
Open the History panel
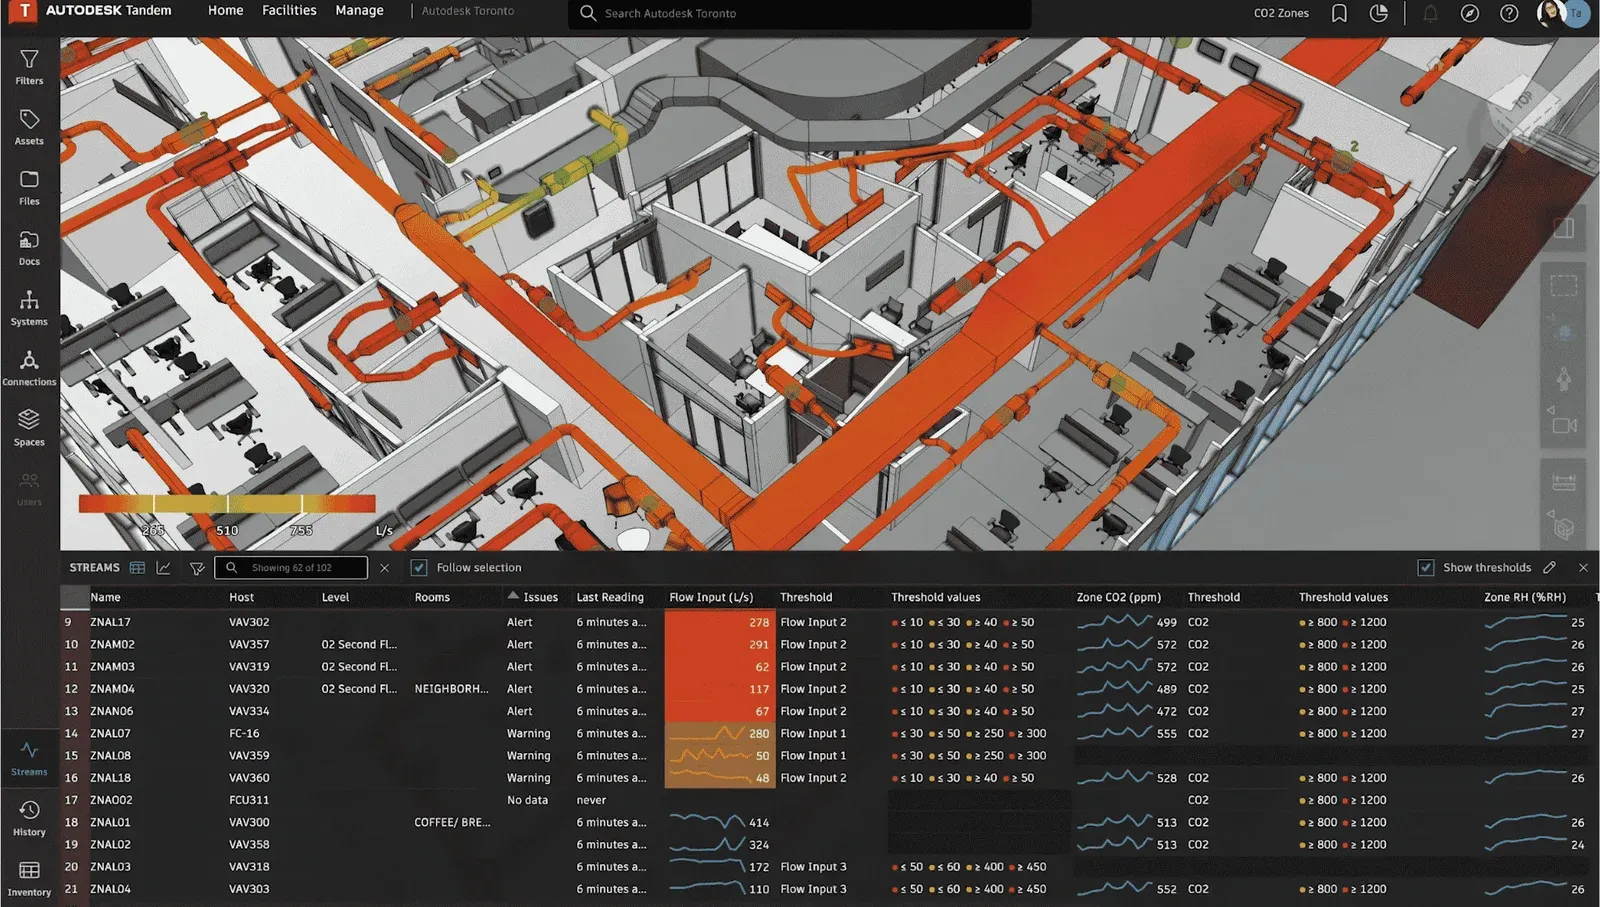[29, 818]
